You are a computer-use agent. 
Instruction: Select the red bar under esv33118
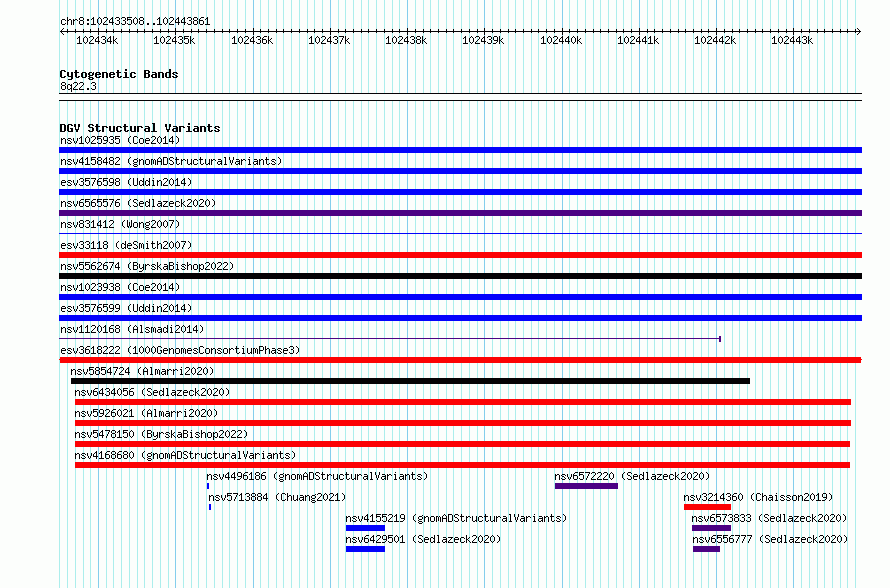click(460, 255)
